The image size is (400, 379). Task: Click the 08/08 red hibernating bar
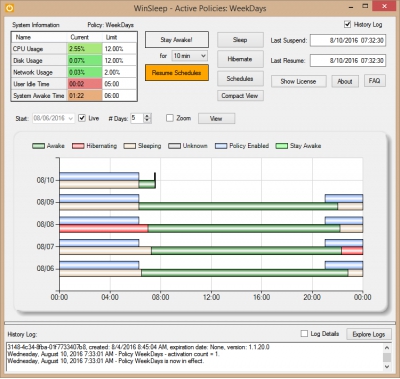pos(104,228)
